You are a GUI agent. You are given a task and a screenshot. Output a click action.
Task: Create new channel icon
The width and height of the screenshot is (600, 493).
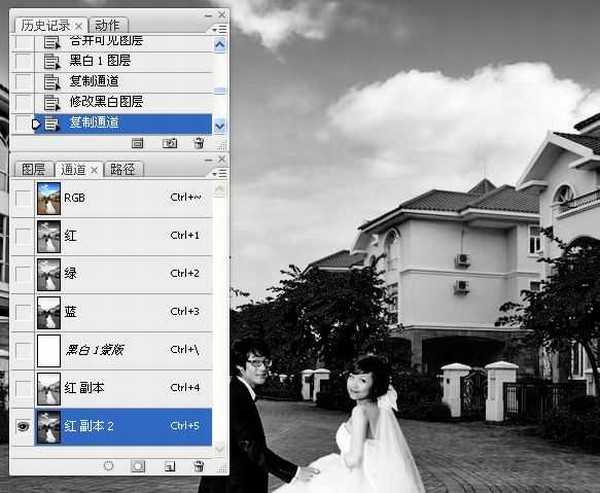coord(169,466)
